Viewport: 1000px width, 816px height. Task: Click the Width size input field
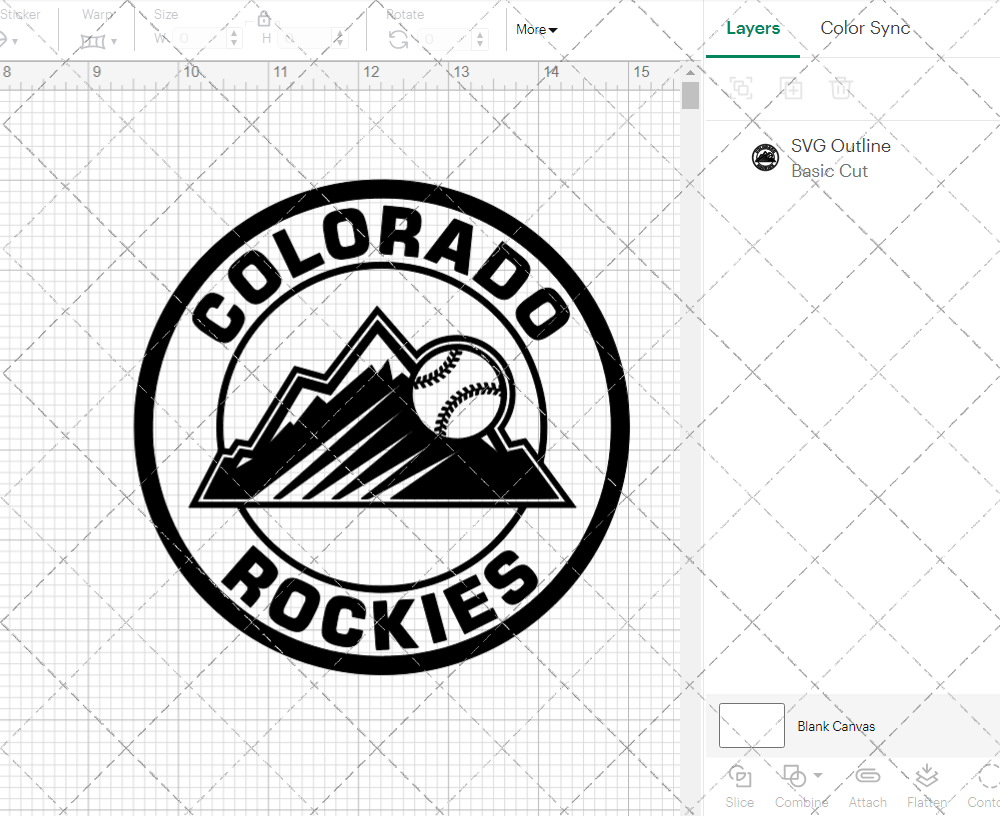(x=201, y=39)
